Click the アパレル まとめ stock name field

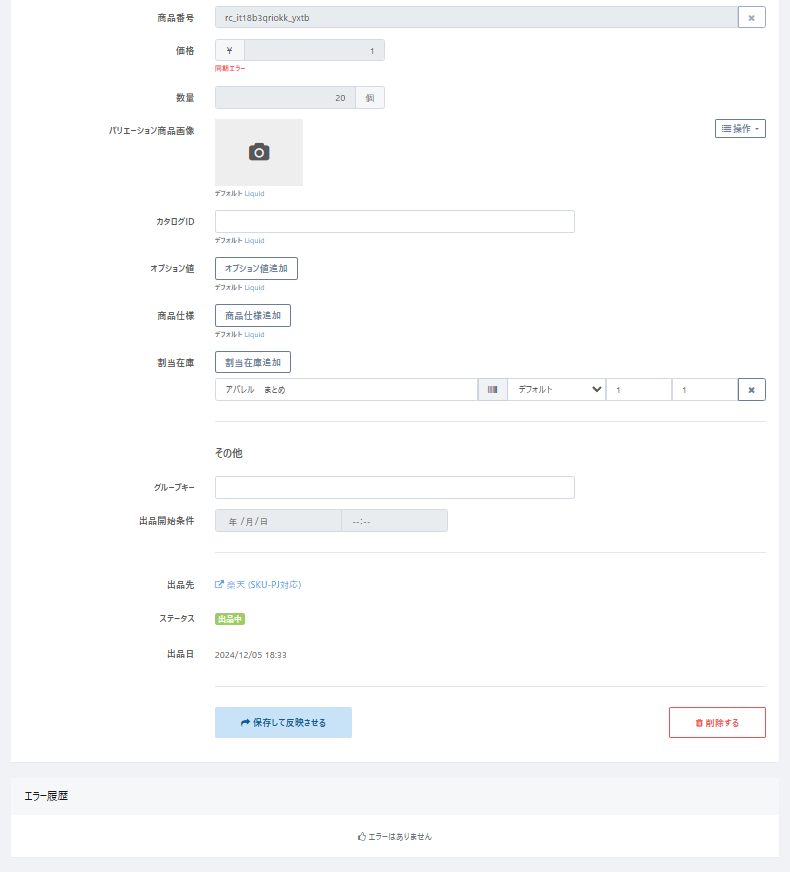[x=346, y=389]
